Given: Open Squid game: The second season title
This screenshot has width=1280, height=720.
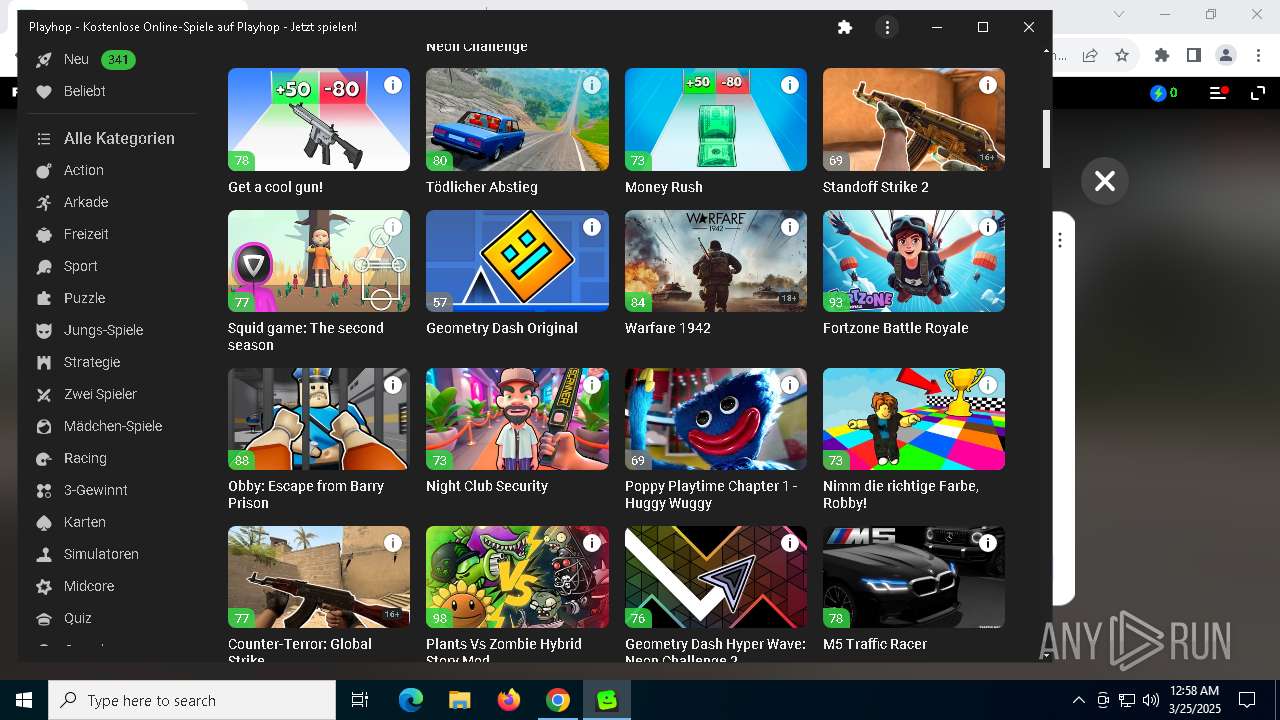Looking at the screenshot, I should click(306, 336).
